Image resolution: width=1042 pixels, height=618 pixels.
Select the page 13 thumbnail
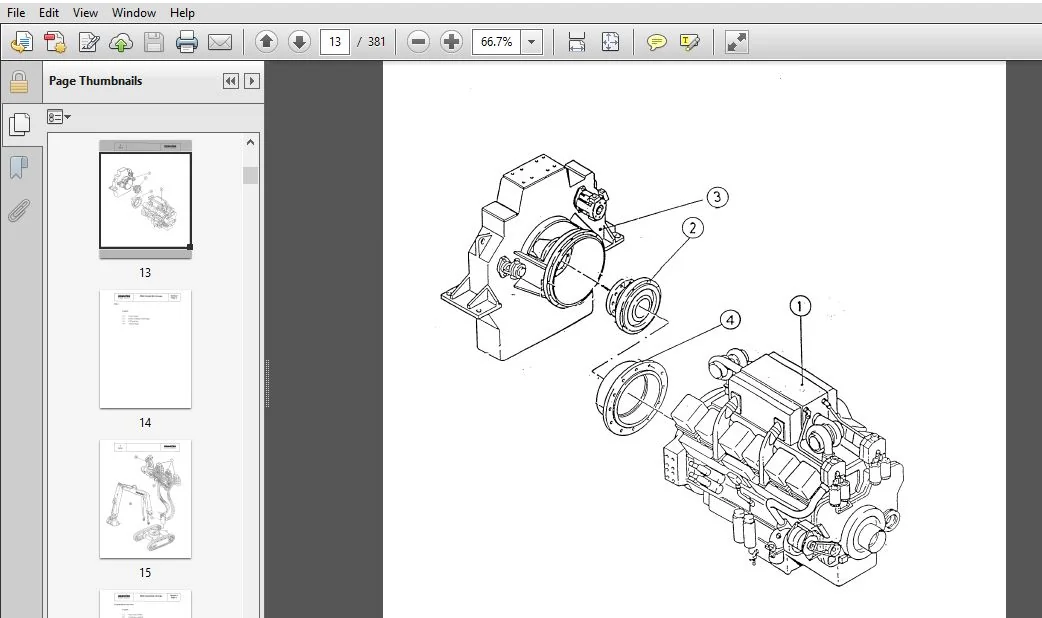click(145, 199)
